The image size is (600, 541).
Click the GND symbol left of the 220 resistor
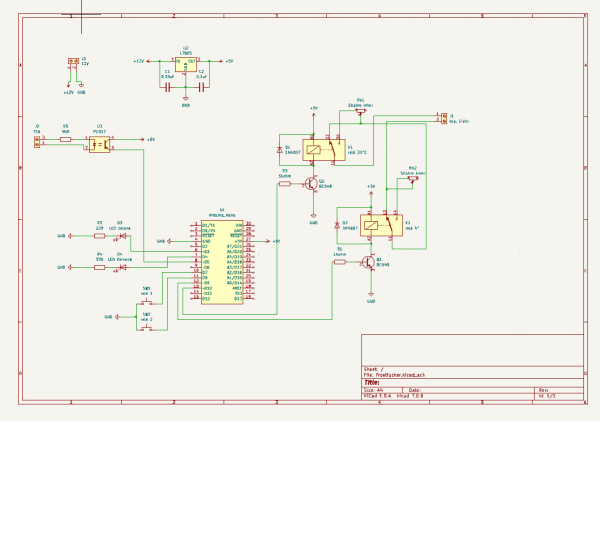tap(70, 236)
